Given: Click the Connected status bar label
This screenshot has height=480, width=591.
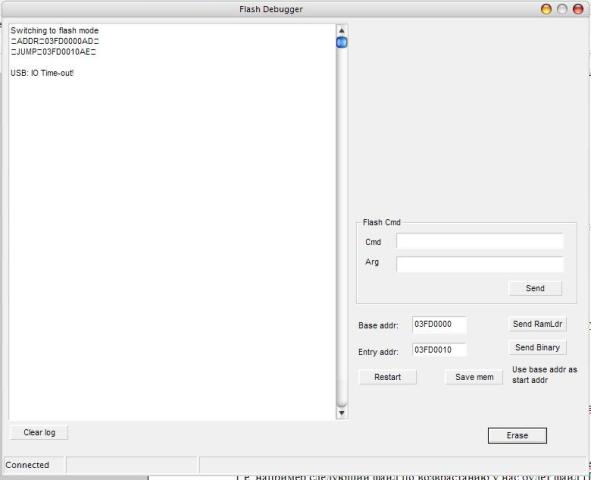Looking at the screenshot, I should [x=27, y=465].
